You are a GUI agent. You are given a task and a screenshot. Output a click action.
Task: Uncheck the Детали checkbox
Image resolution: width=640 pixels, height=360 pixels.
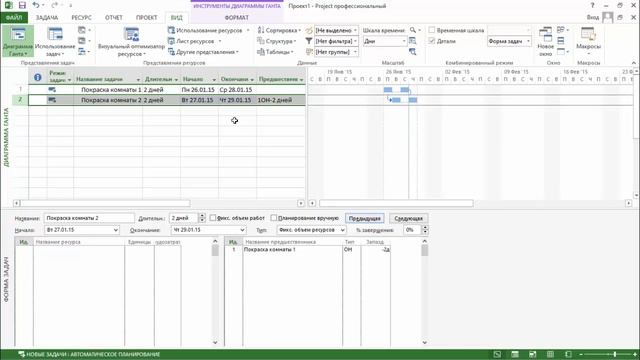tap(432, 41)
